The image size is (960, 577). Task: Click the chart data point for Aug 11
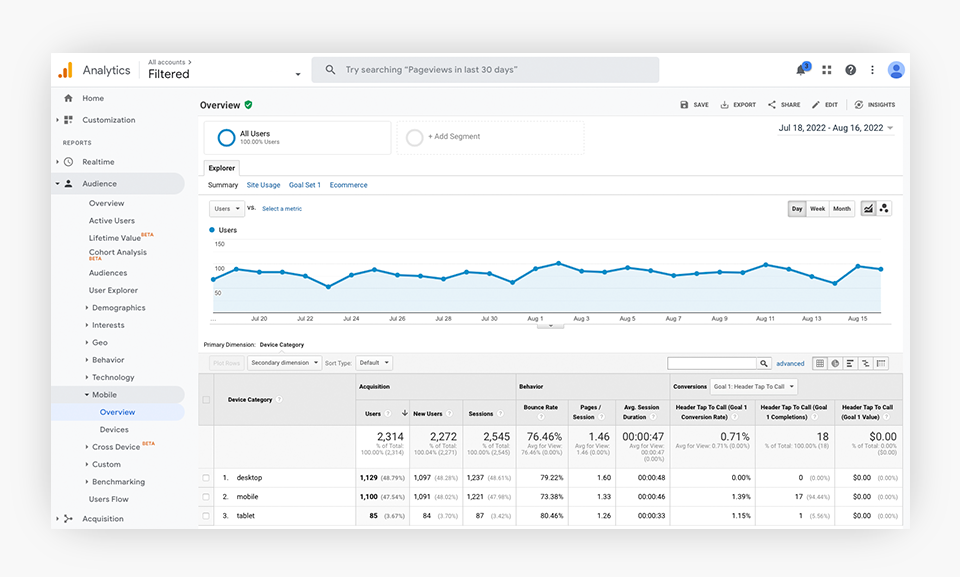[765, 265]
